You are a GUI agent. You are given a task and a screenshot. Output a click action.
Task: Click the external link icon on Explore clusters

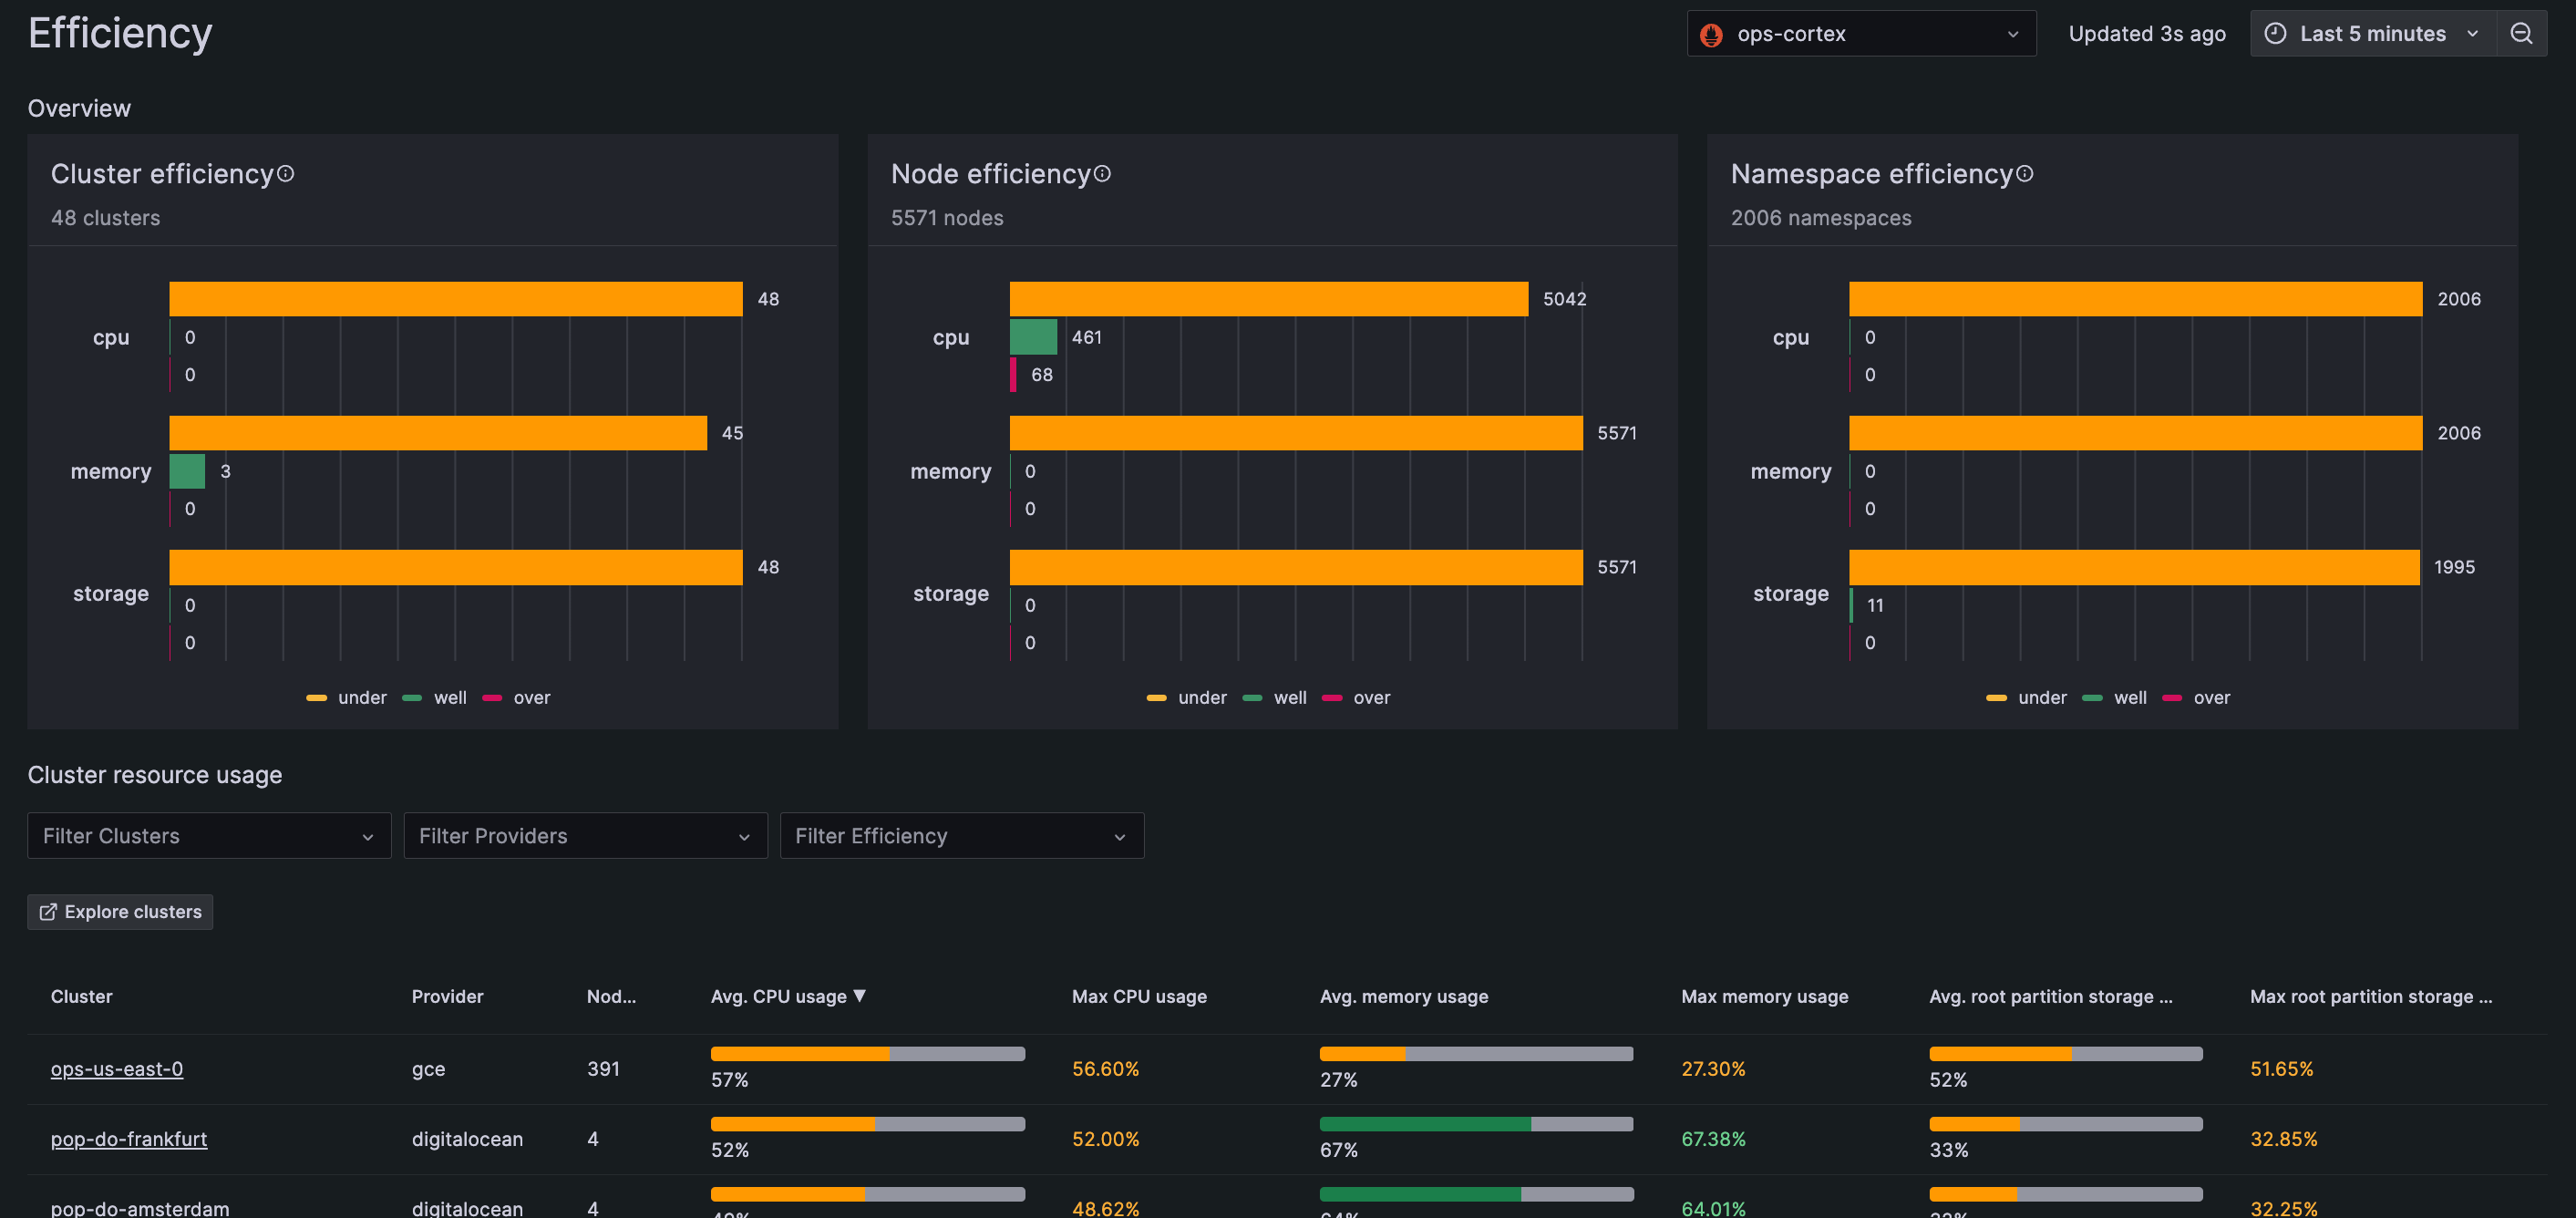[x=47, y=912]
